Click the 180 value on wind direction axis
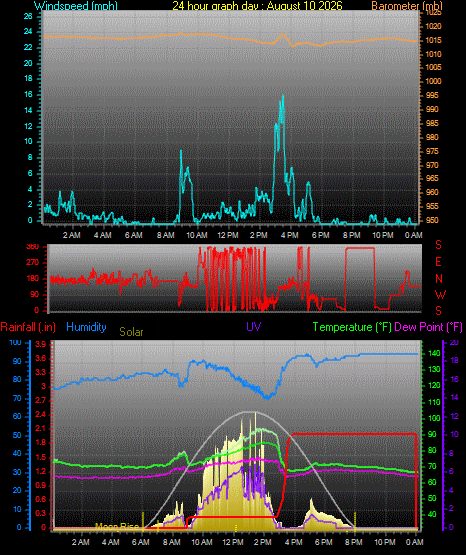This screenshot has height=555, width=466. 33,279
